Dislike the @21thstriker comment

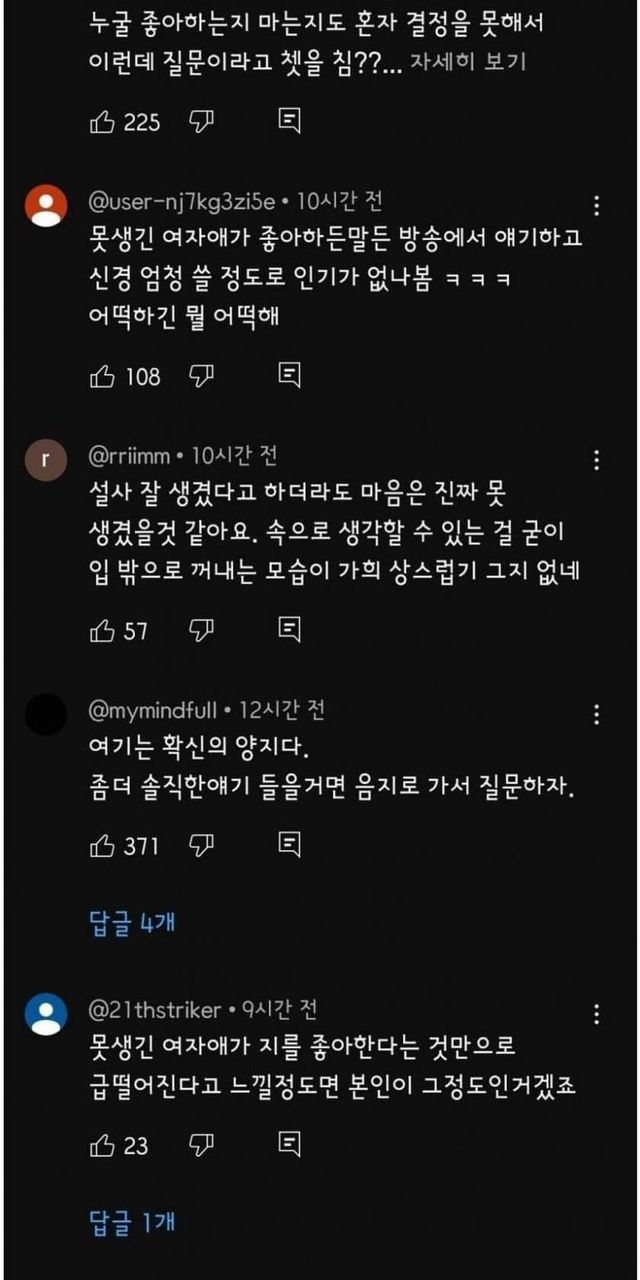202,1144
